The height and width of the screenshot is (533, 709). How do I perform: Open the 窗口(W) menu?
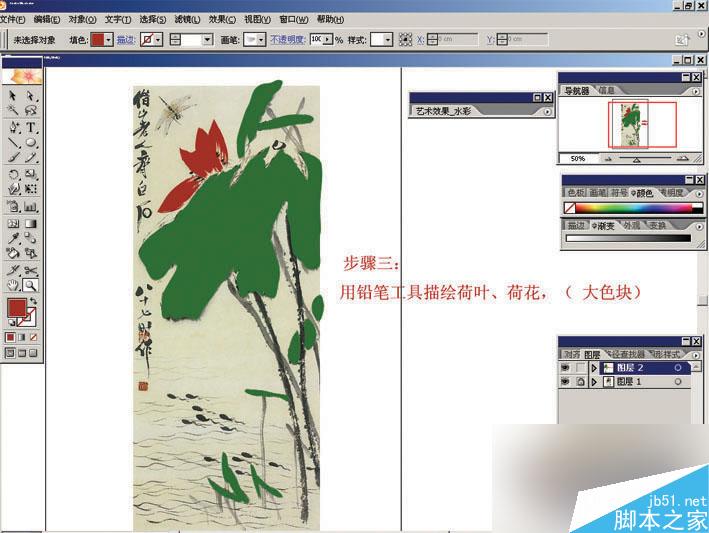pos(293,19)
